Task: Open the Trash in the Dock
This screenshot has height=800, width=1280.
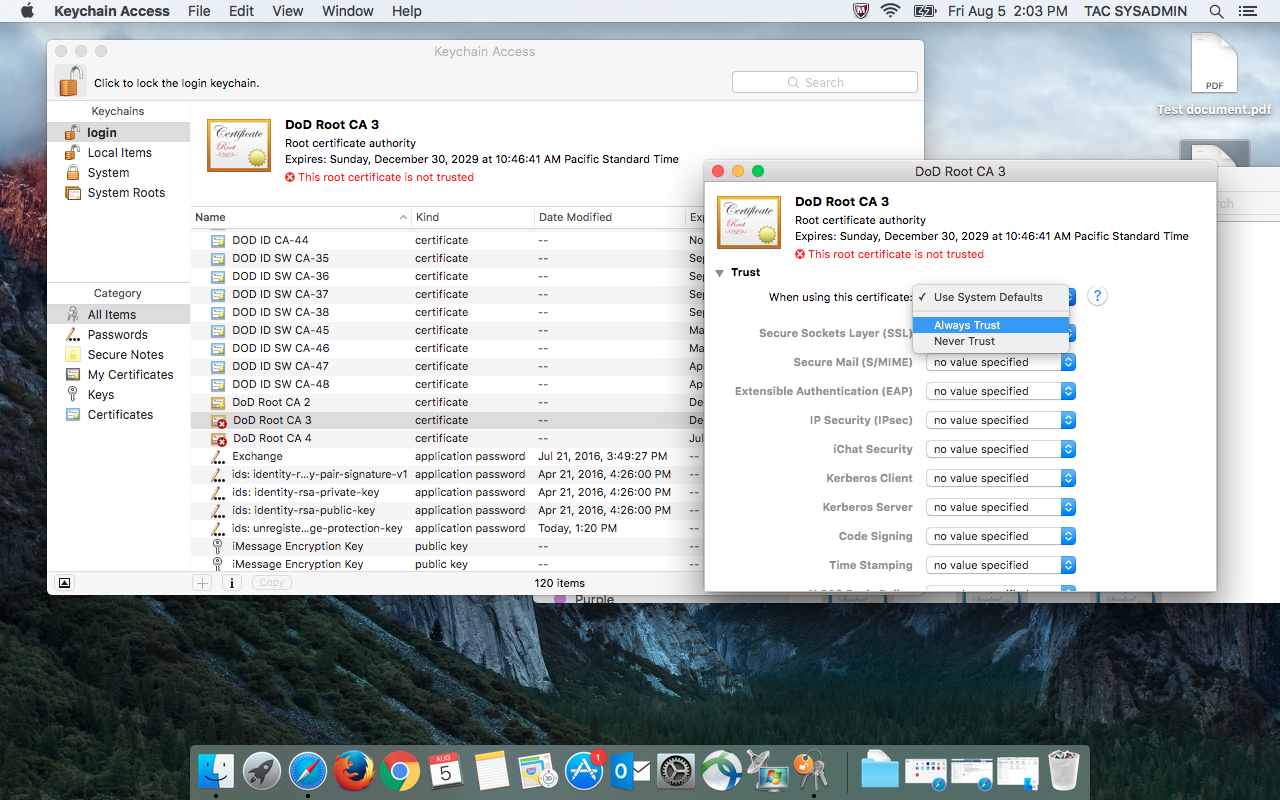Action: pyautogui.click(x=1064, y=771)
